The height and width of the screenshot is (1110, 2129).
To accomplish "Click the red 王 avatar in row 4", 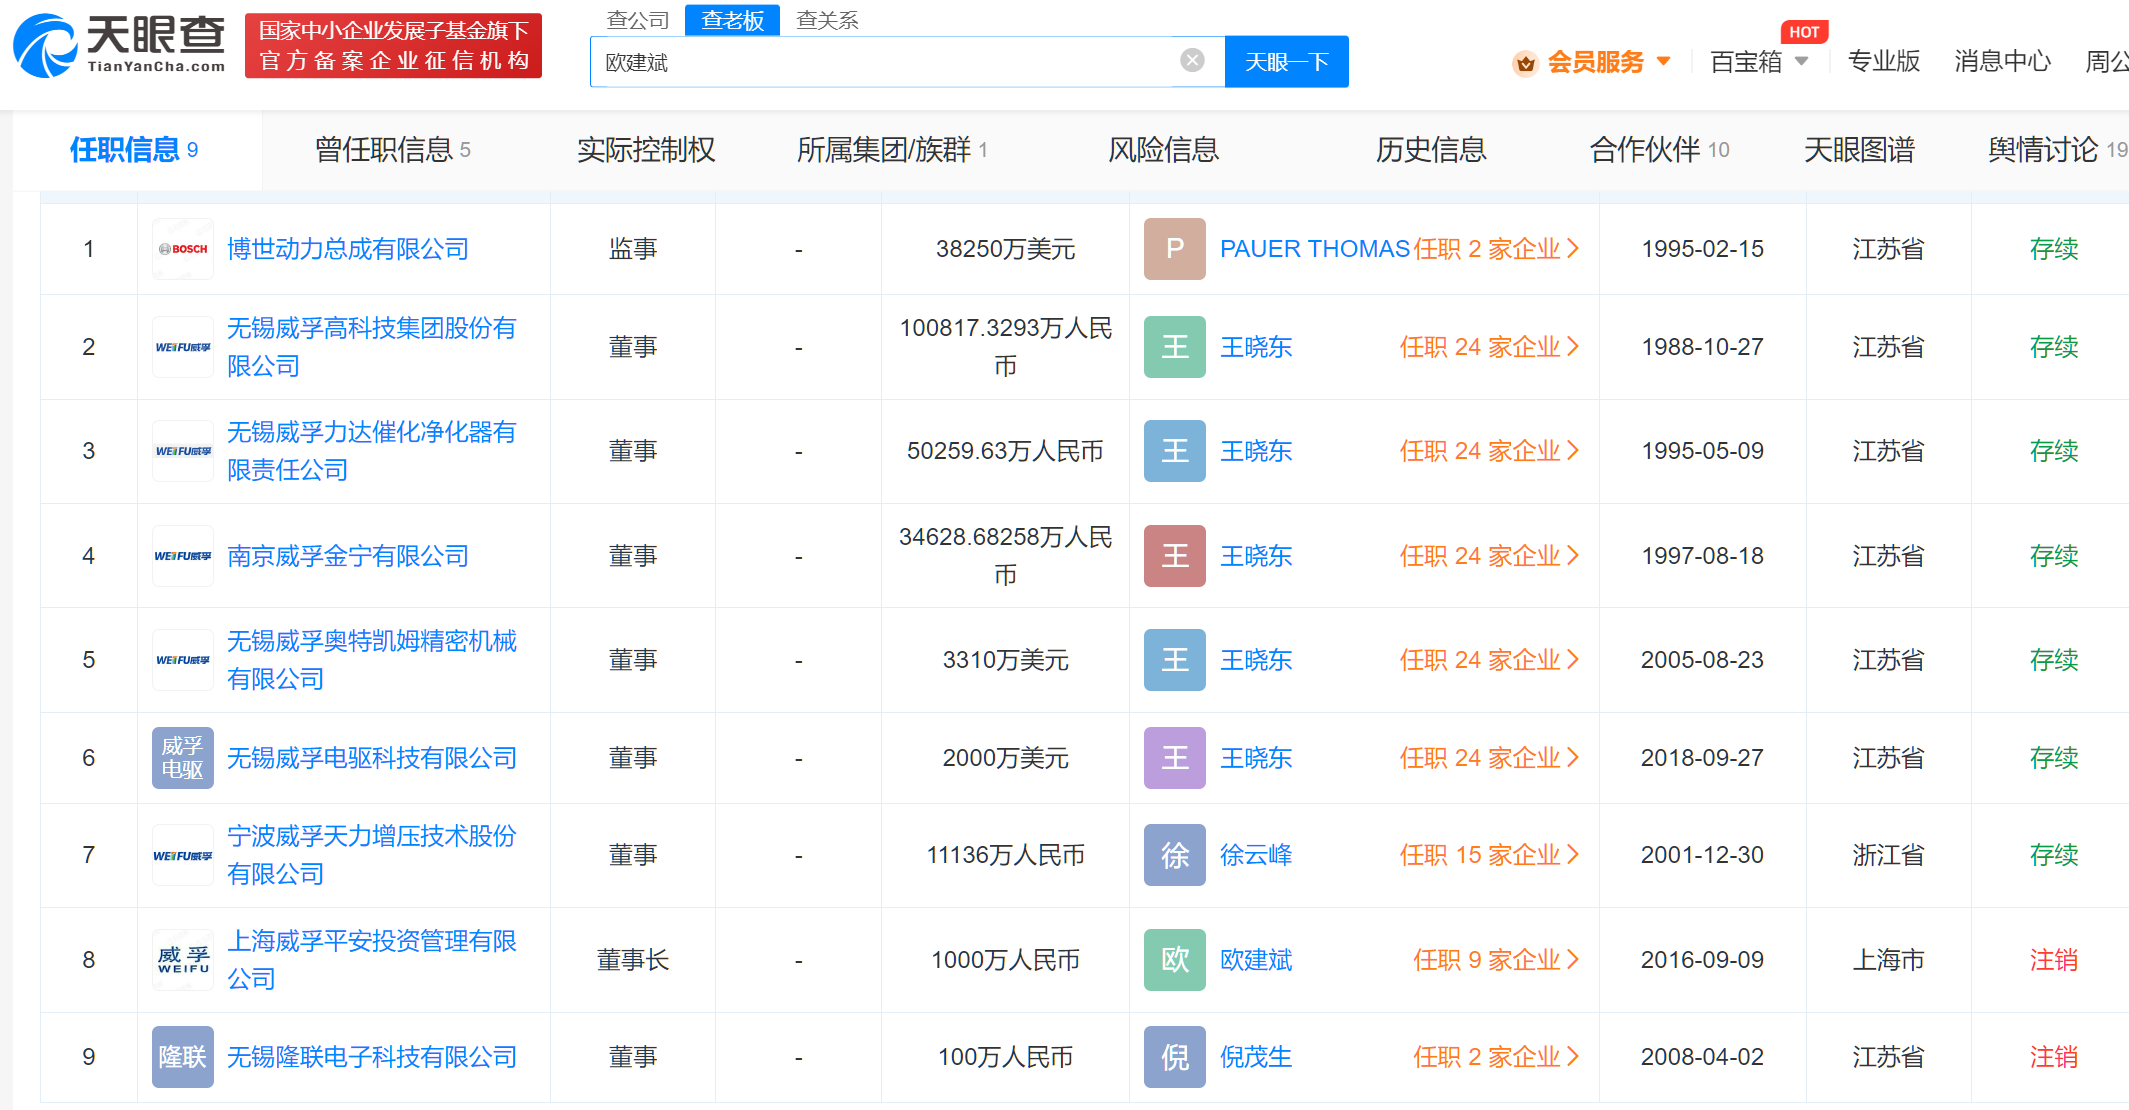I will [1175, 556].
